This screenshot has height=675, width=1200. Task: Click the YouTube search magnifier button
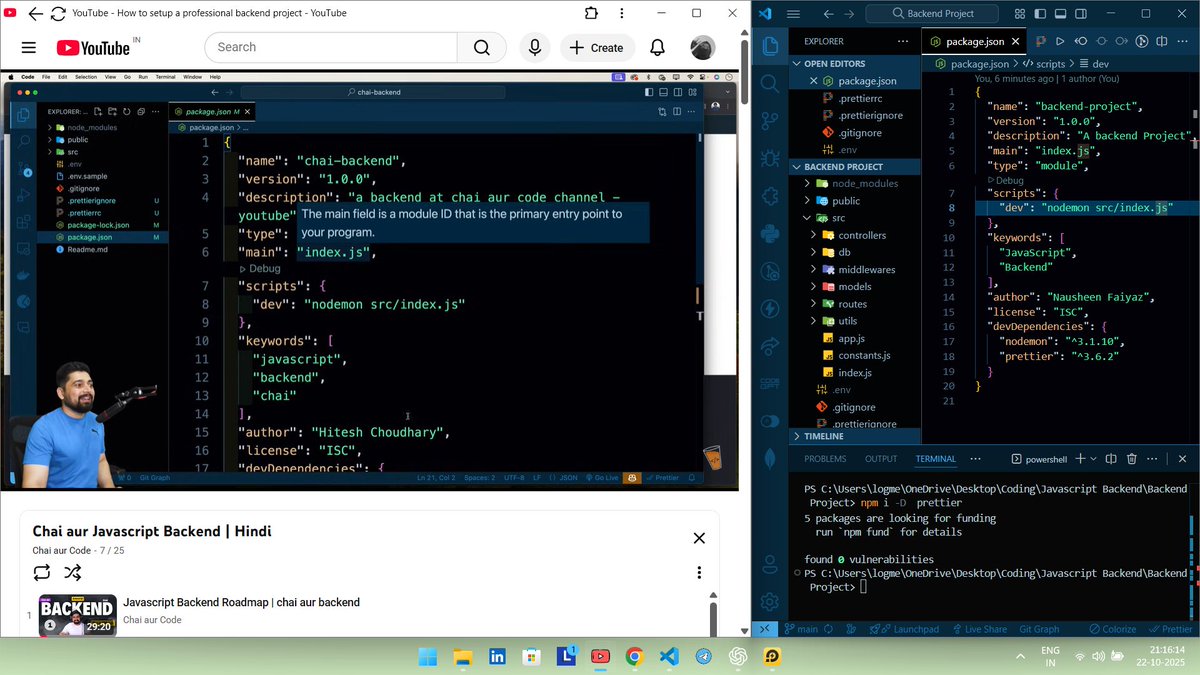click(x=482, y=47)
